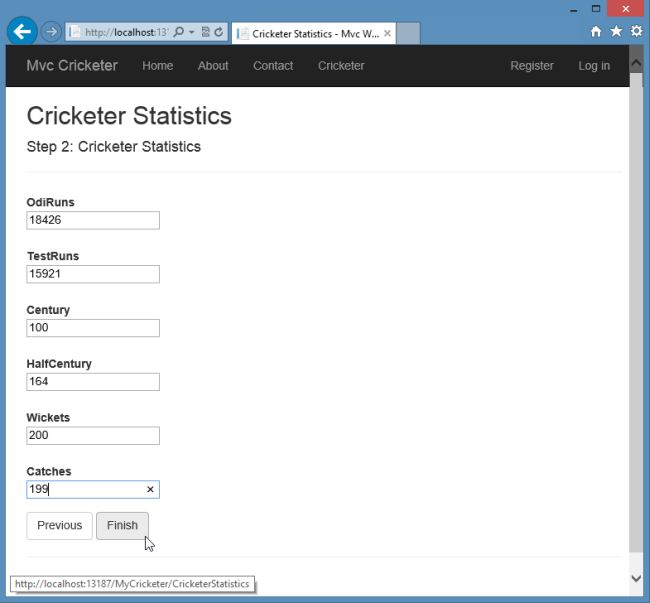Close the browser window
Screen dimensions: 650x603
point(625,9)
